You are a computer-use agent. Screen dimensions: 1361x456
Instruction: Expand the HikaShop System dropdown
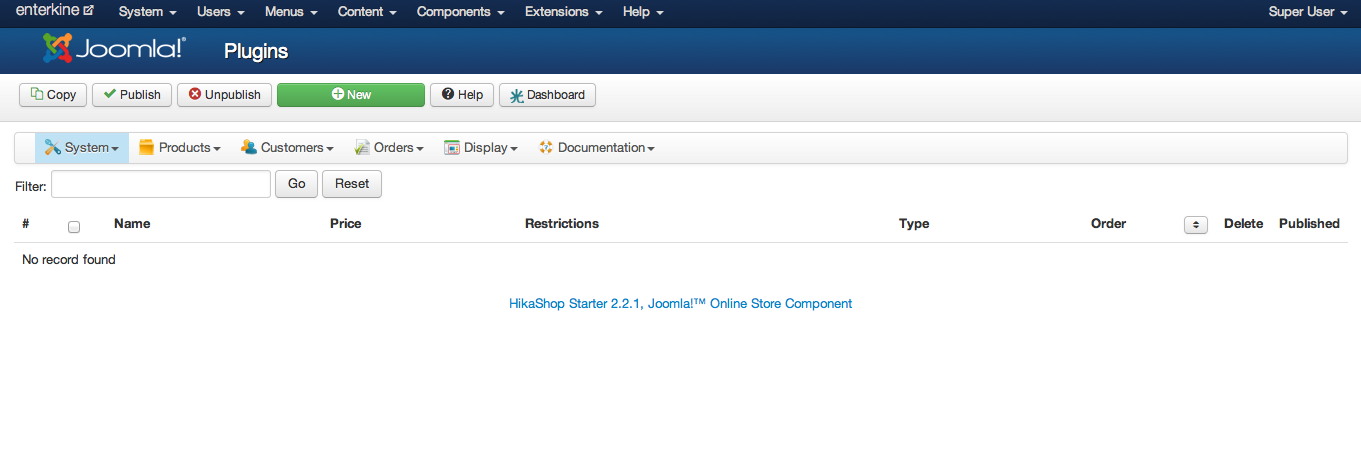coord(82,148)
